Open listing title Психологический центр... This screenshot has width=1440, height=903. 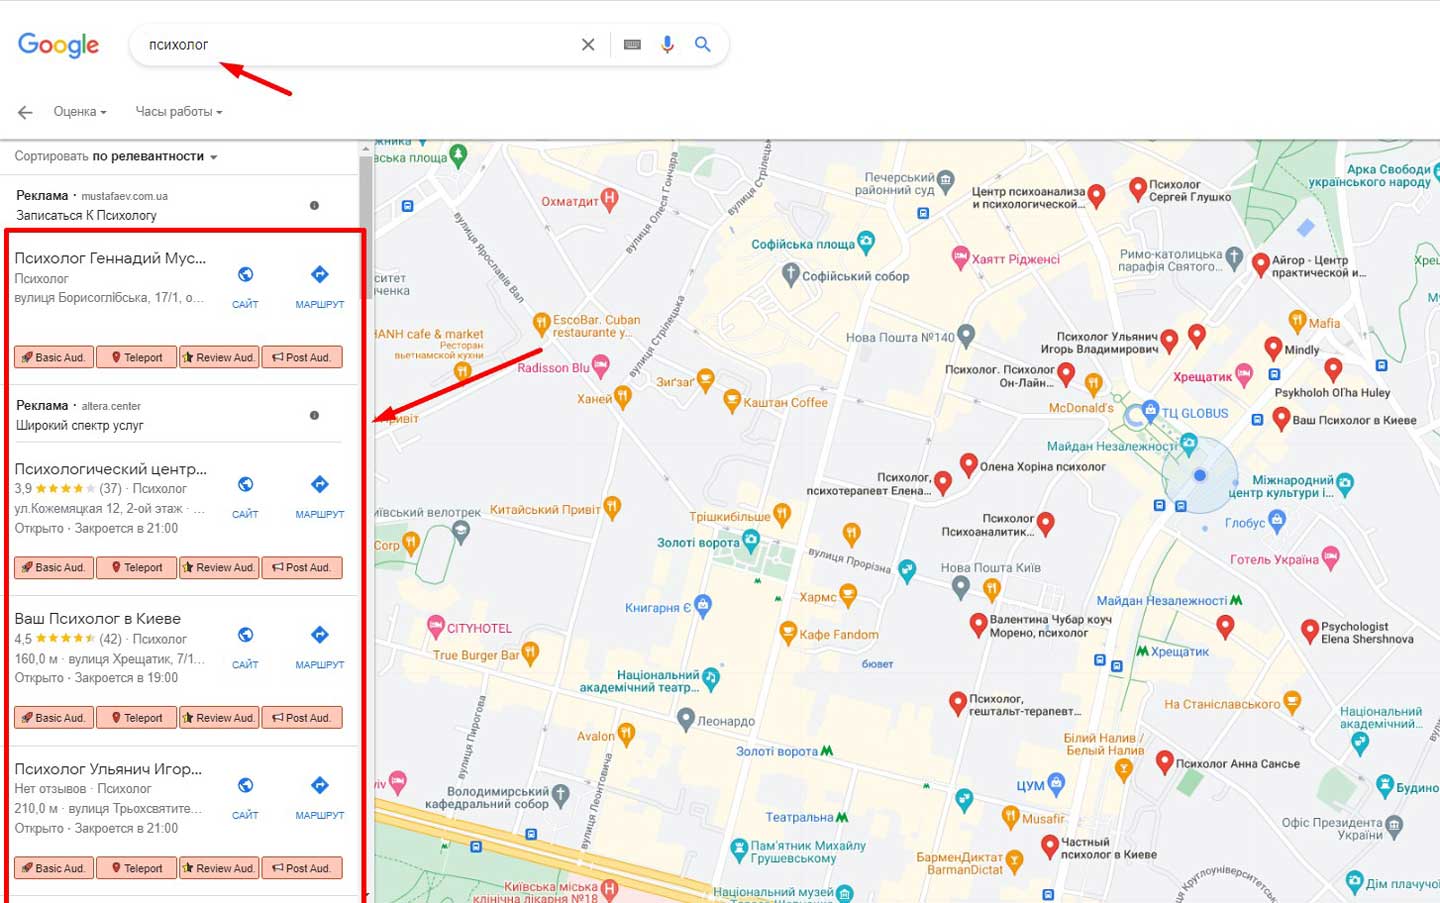coord(111,469)
